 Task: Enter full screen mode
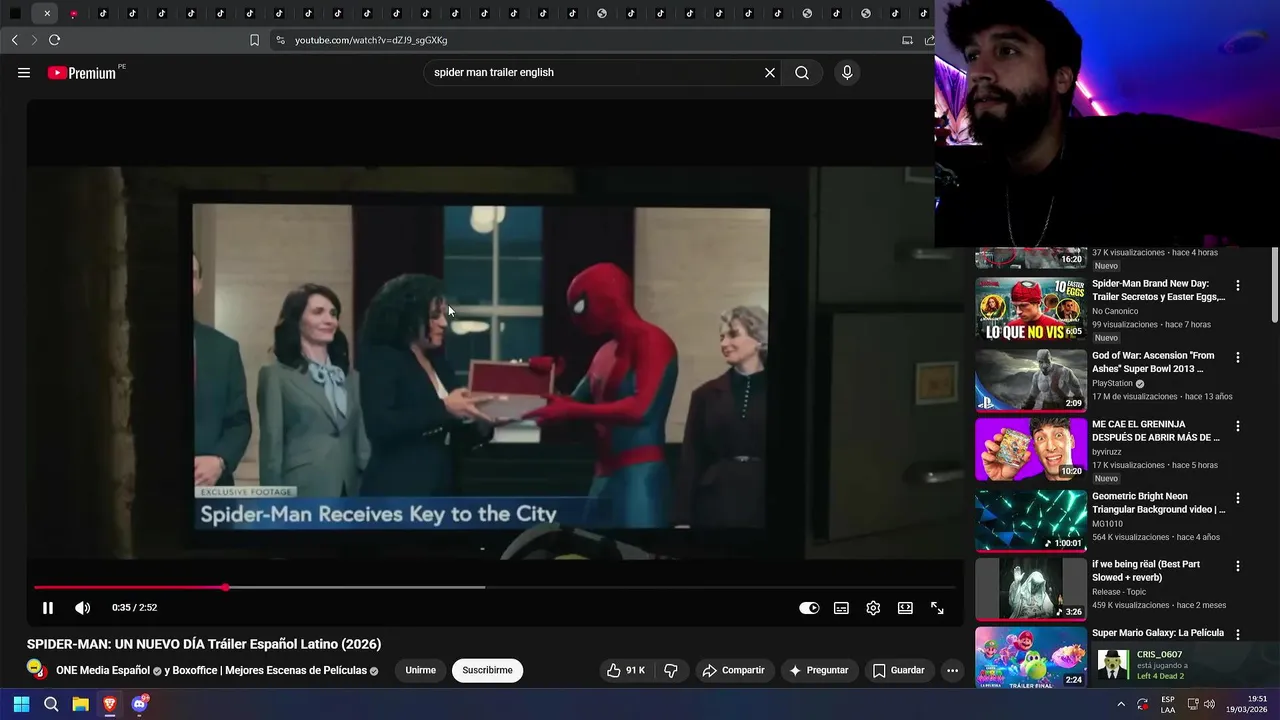[937, 608]
